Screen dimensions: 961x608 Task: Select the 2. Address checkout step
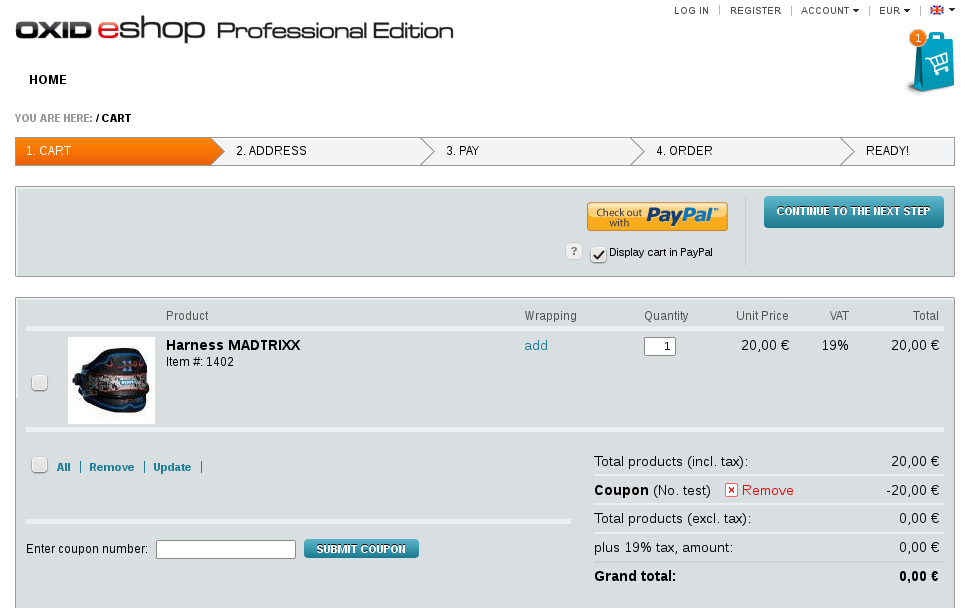[x=271, y=151]
